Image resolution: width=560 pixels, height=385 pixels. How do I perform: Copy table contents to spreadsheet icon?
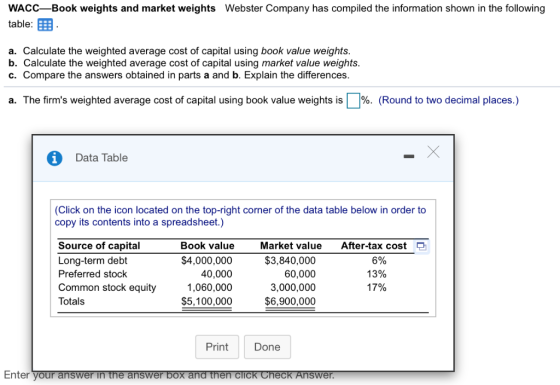tap(421, 246)
